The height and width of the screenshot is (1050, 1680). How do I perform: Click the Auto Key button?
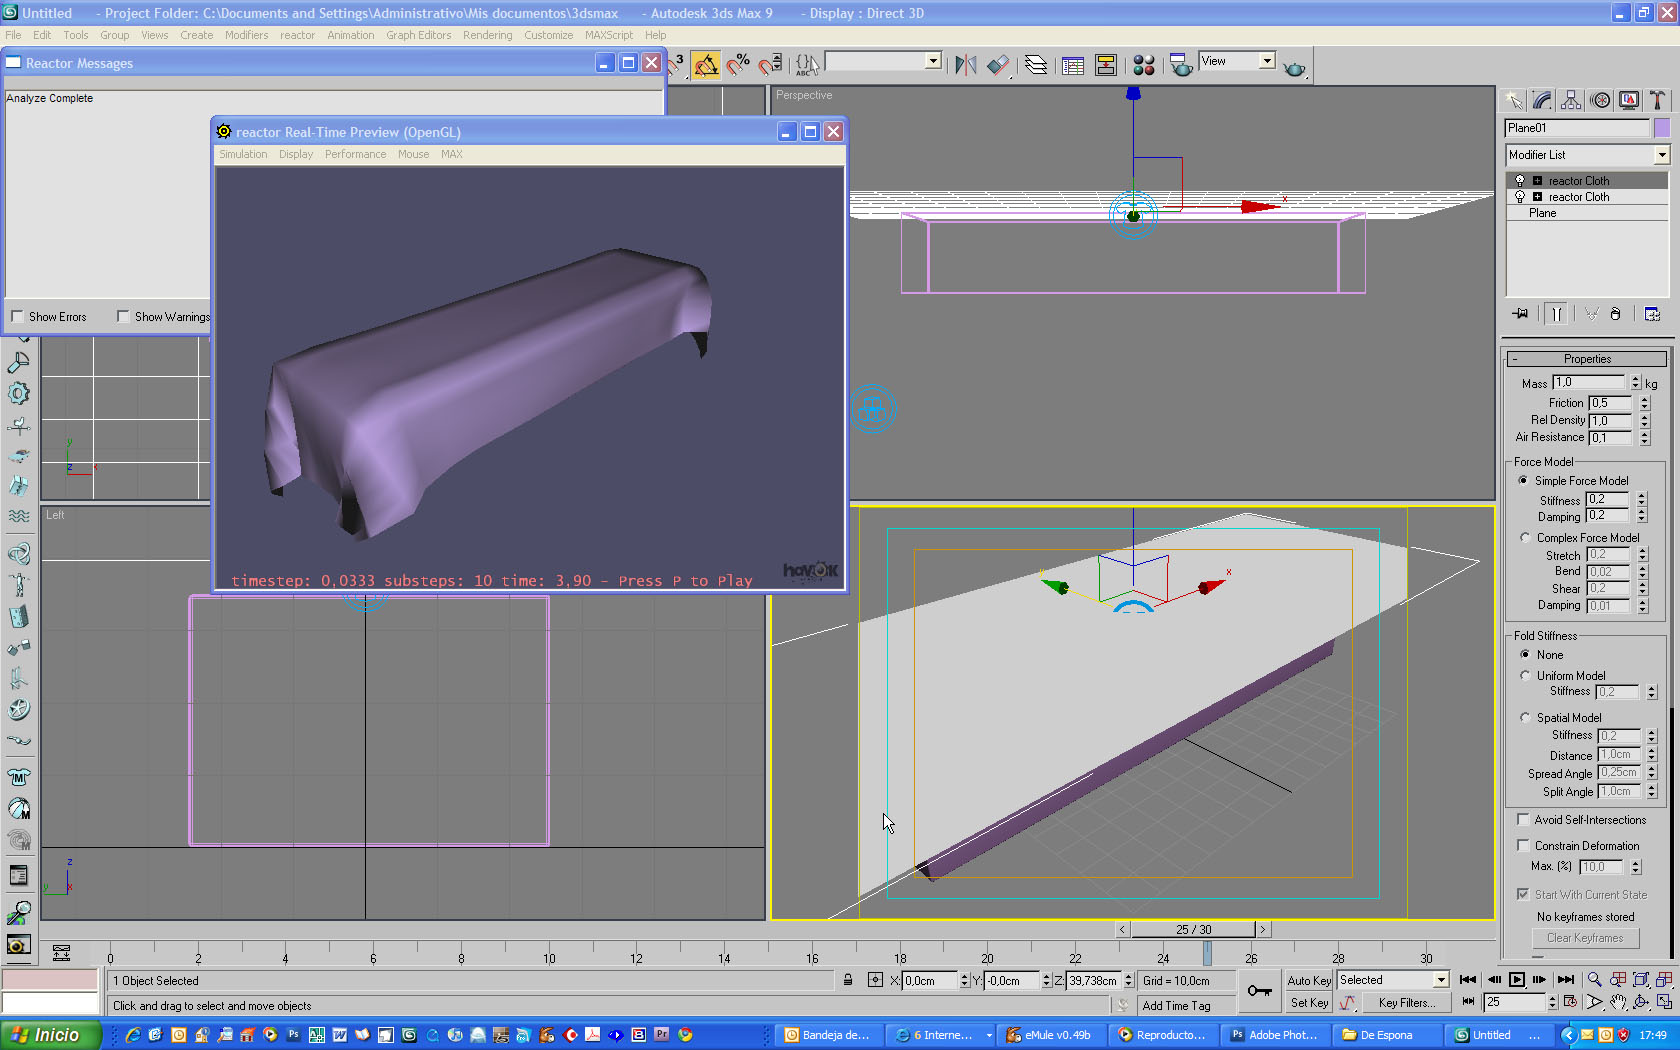tap(1309, 981)
